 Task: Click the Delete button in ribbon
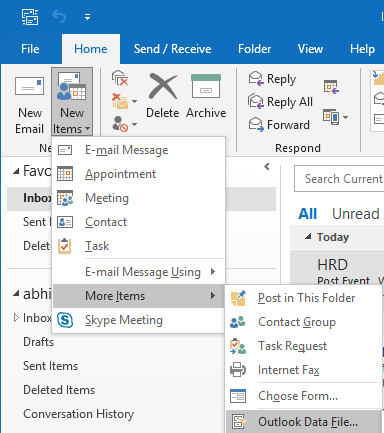click(162, 96)
